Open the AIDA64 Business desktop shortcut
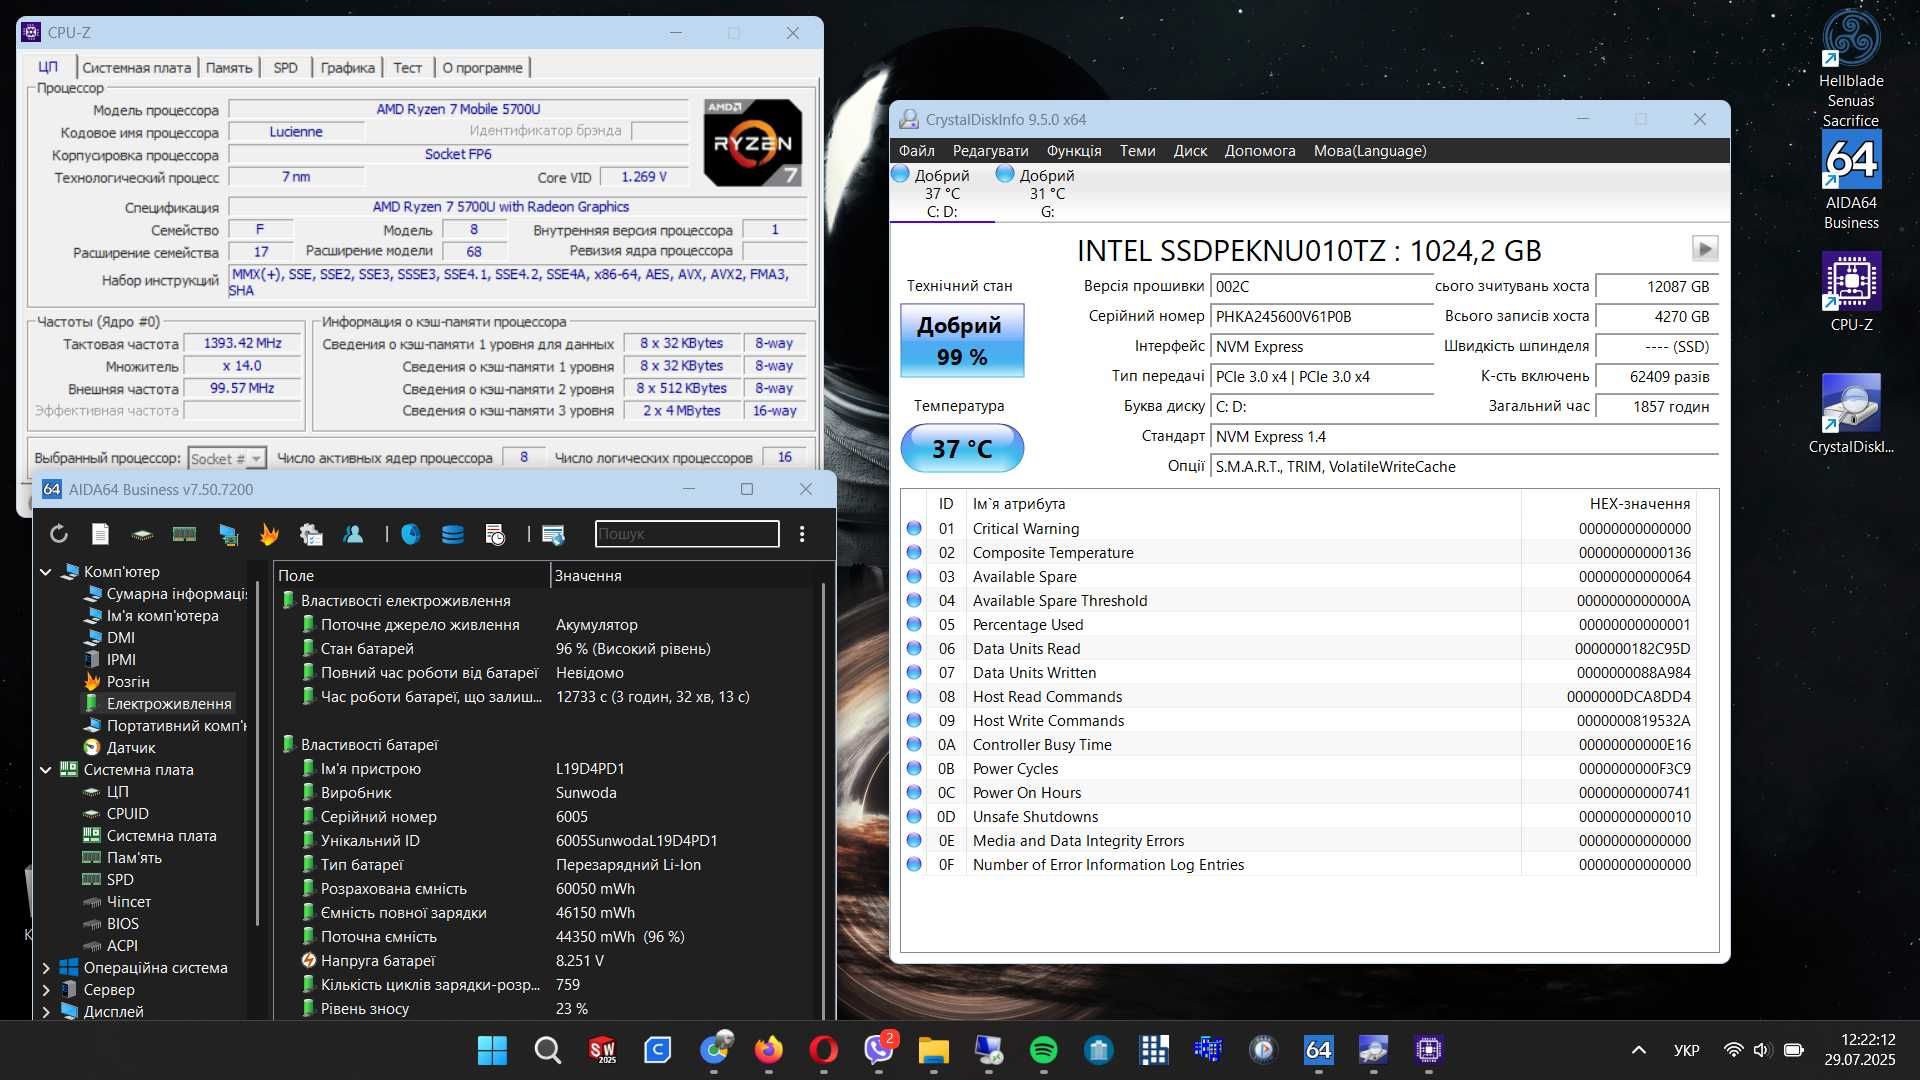The width and height of the screenshot is (1920, 1080). pyautogui.click(x=1851, y=181)
